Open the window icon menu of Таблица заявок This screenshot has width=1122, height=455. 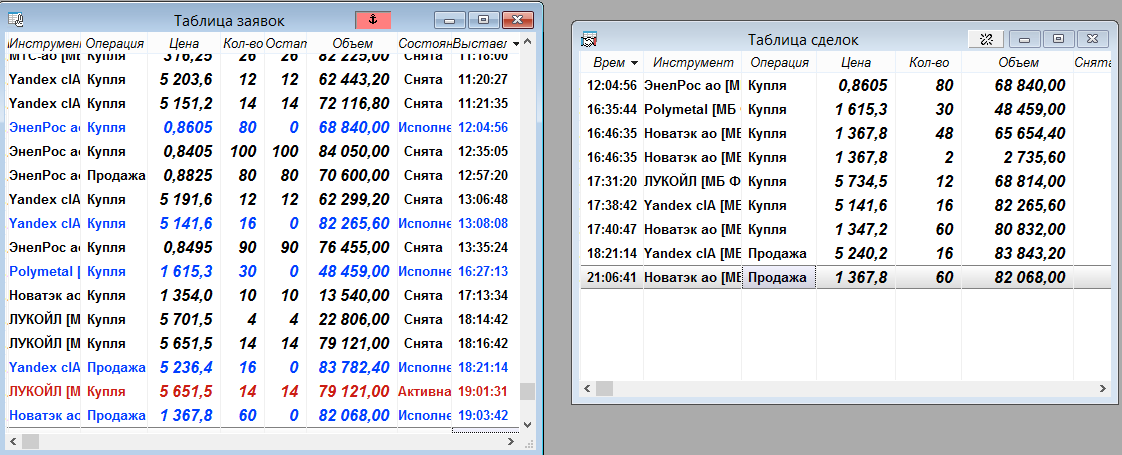click(16, 20)
